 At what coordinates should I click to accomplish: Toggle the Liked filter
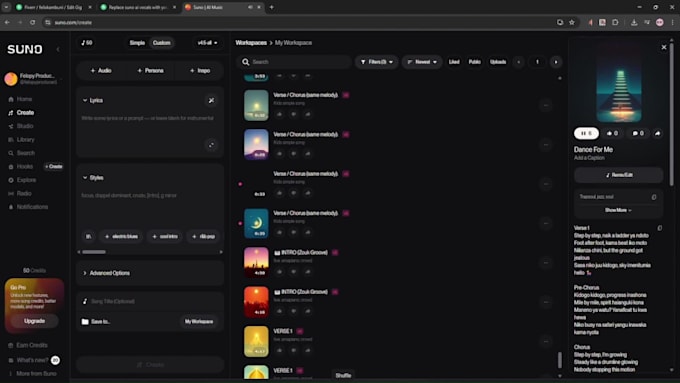tap(454, 62)
